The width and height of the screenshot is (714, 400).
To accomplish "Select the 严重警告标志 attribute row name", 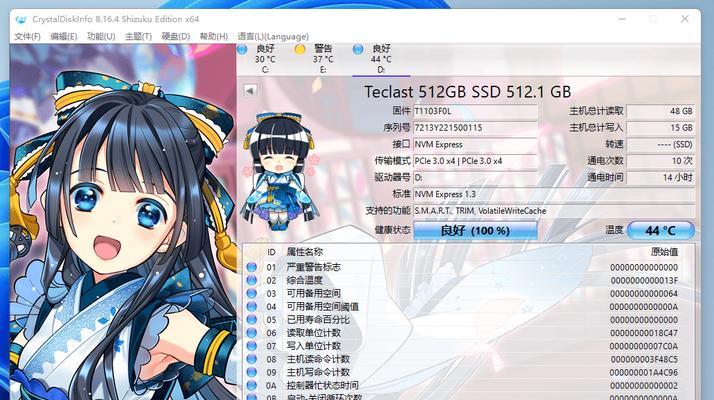I will coord(313,267).
